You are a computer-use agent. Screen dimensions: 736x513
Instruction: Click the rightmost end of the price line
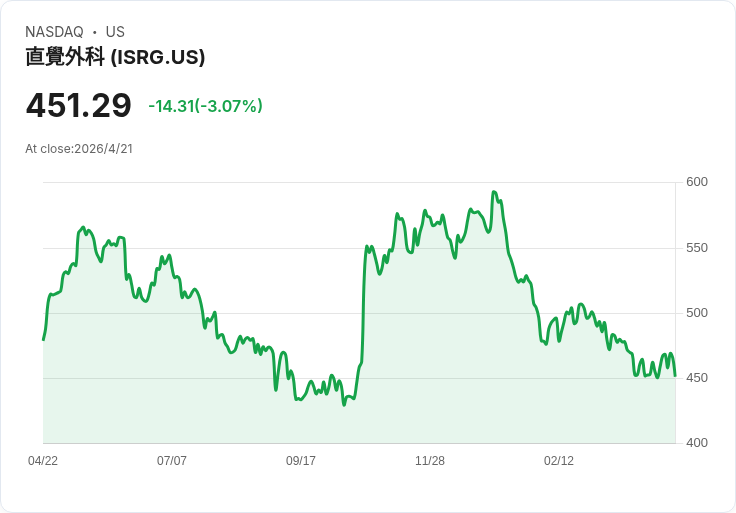[x=675, y=376]
